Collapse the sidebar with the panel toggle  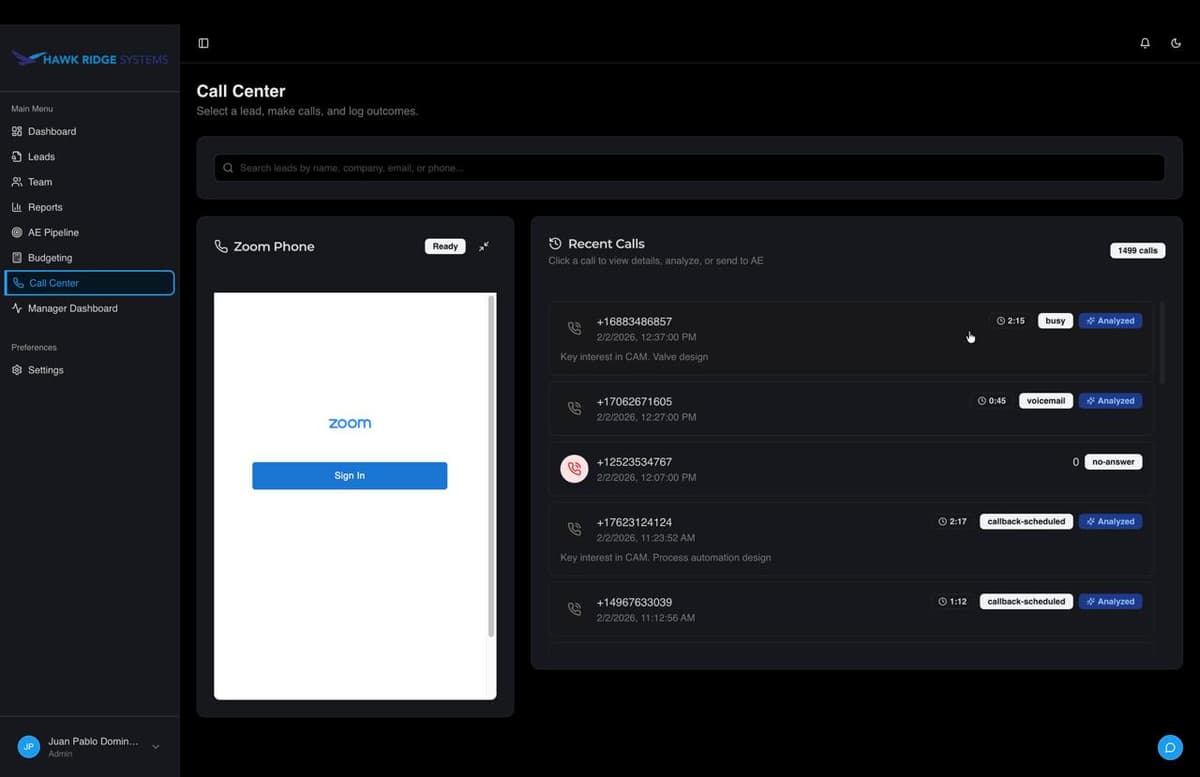pos(203,43)
